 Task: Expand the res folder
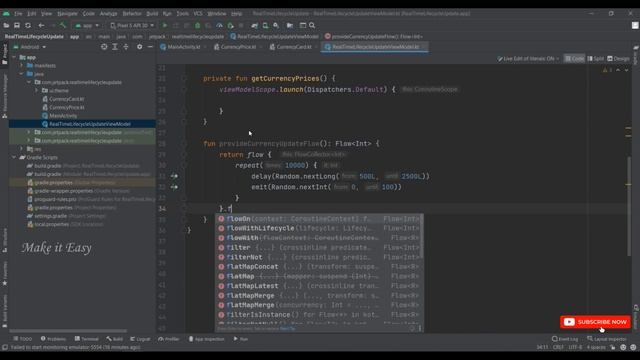pos(21,149)
